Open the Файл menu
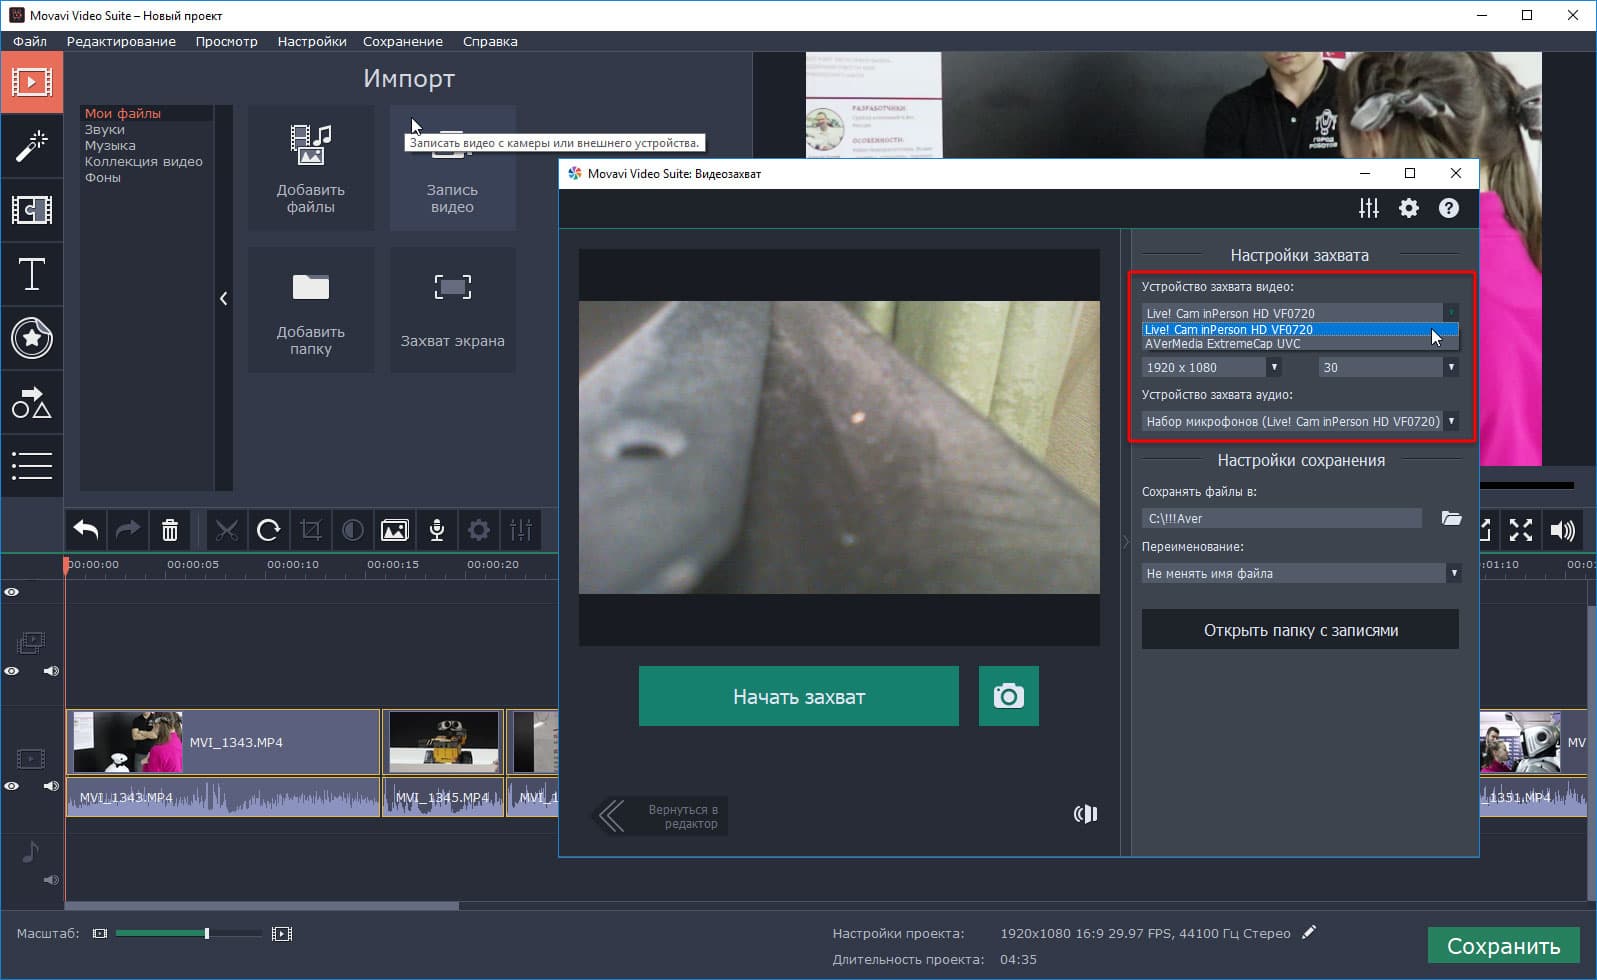The width and height of the screenshot is (1597, 980). point(30,41)
